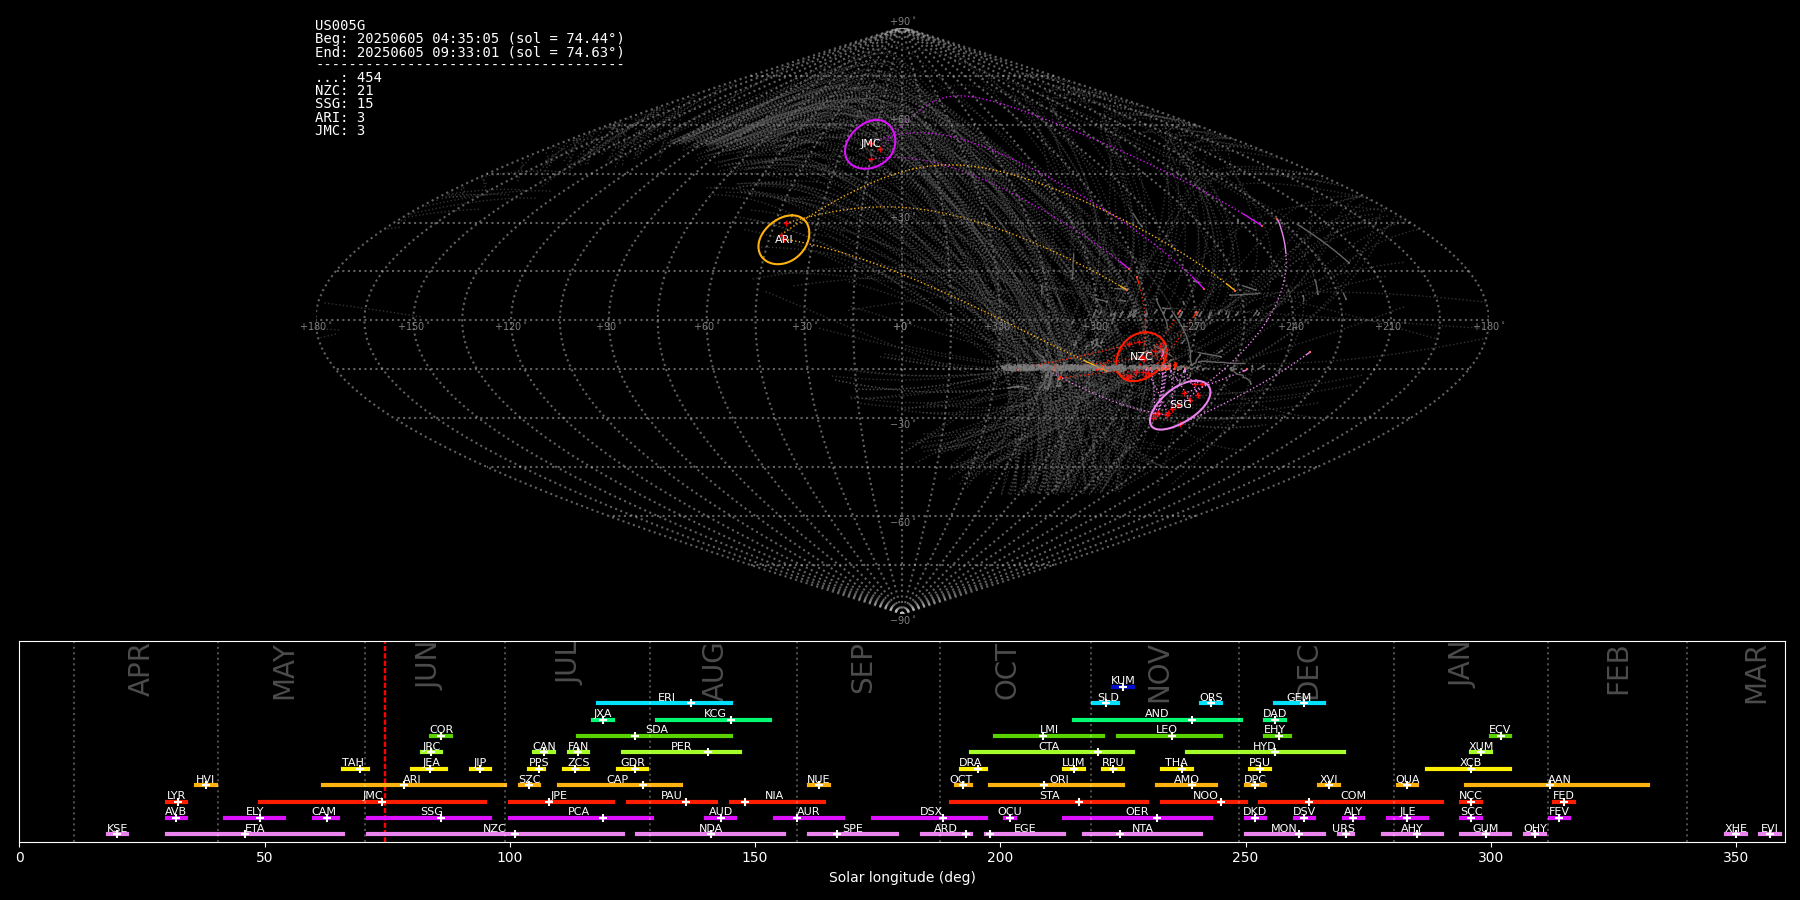Click the XCB shower bar in timeline
Image resolution: width=1800 pixels, height=900 pixels.
pyautogui.click(x=1468, y=769)
